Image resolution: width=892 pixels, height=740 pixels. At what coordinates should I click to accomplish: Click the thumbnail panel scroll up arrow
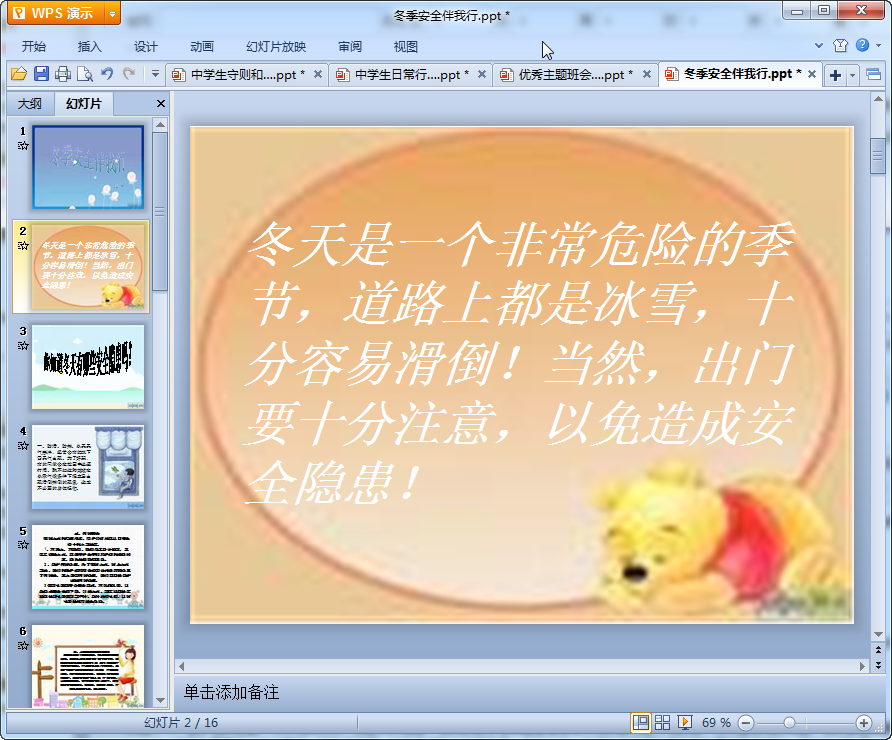coord(160,125)
